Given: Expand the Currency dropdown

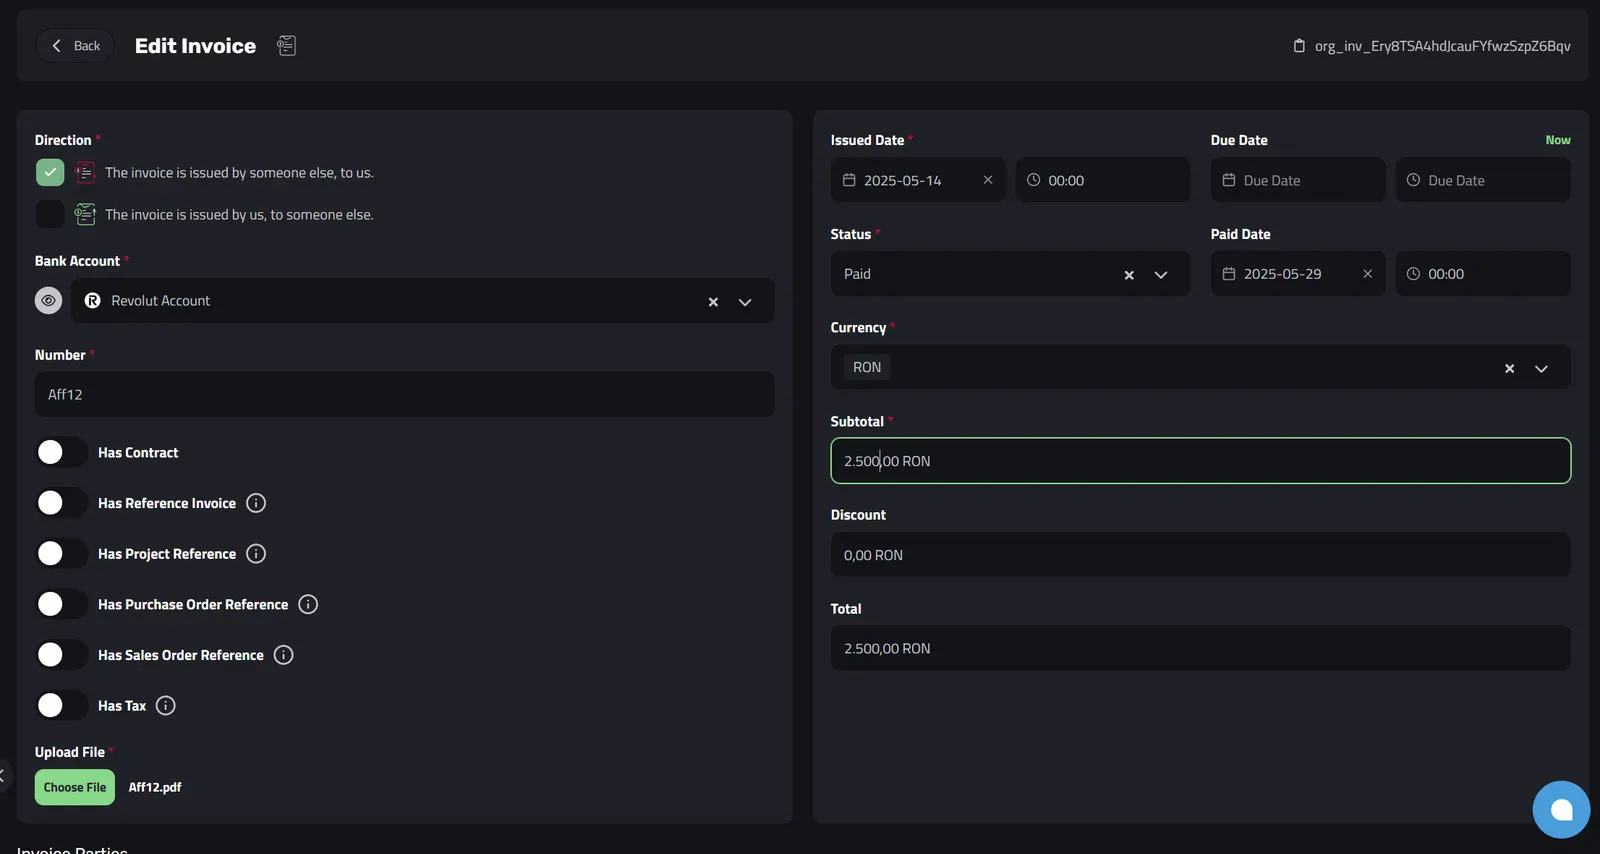Looking at the screenshot, I should tap(1542, 369).
